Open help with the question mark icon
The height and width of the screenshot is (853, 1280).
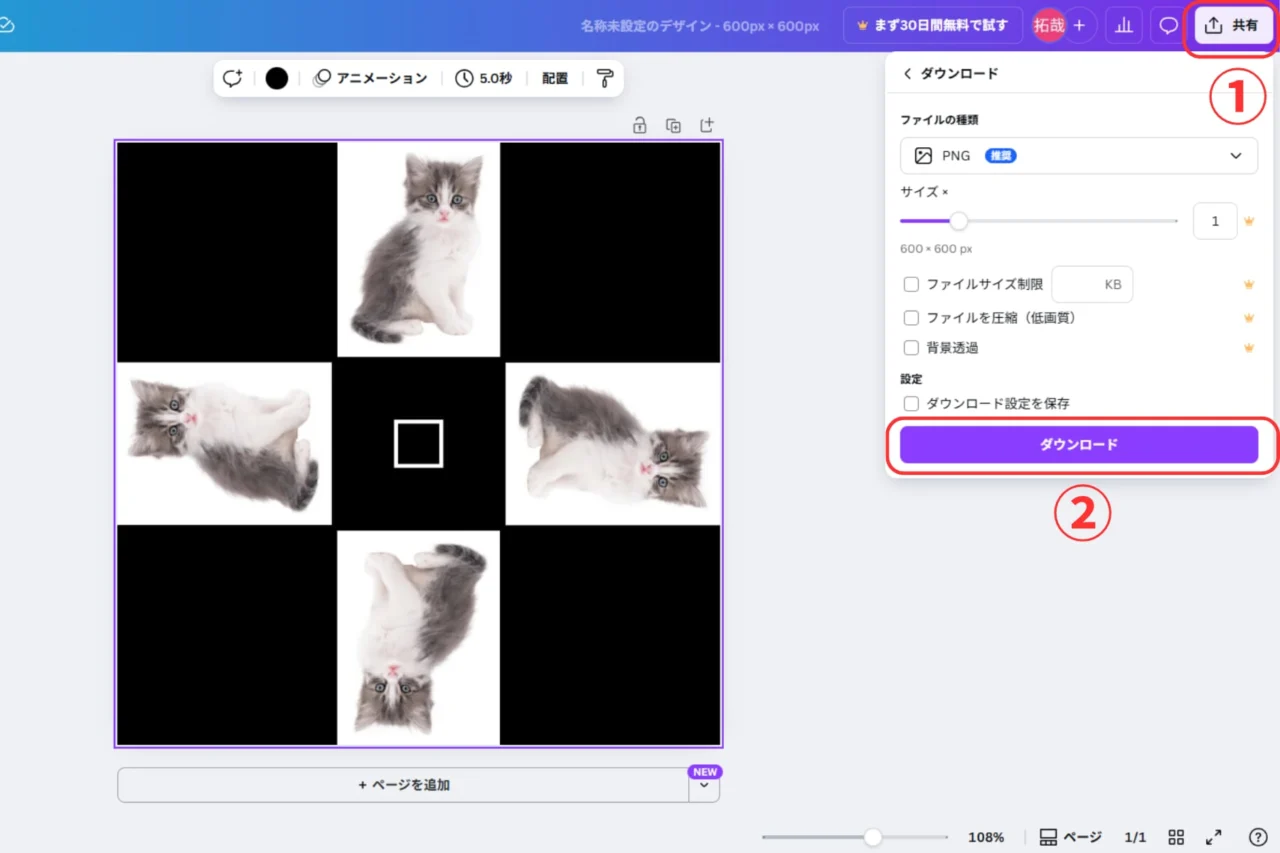[x=1259, y=837]
